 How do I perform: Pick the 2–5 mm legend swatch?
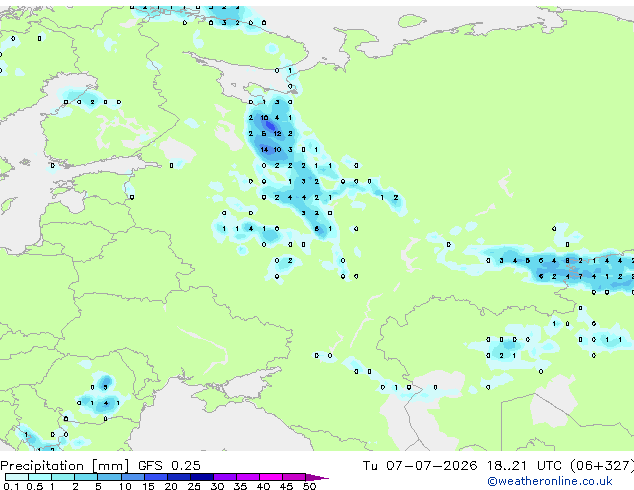click(x=86, y=477)
